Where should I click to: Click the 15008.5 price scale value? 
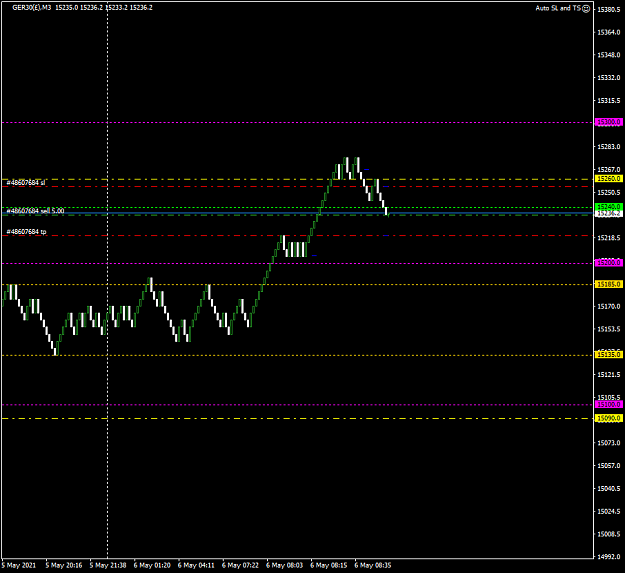pos(609,534)
